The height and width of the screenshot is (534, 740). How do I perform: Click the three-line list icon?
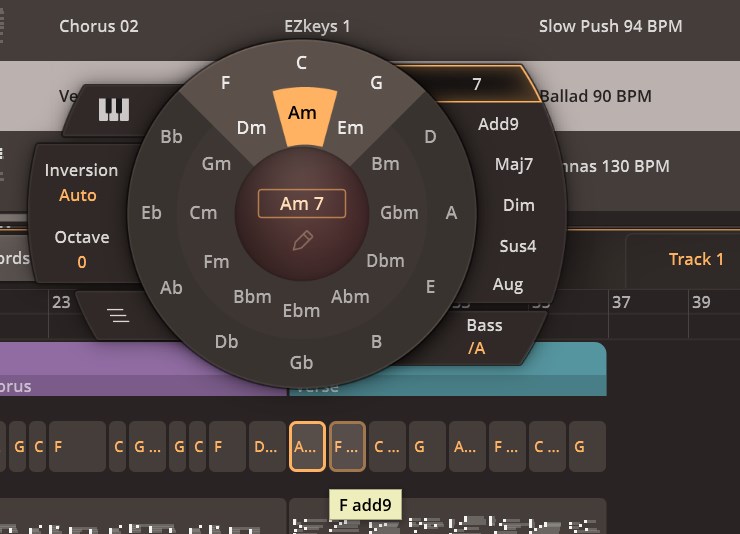(119, 316)
